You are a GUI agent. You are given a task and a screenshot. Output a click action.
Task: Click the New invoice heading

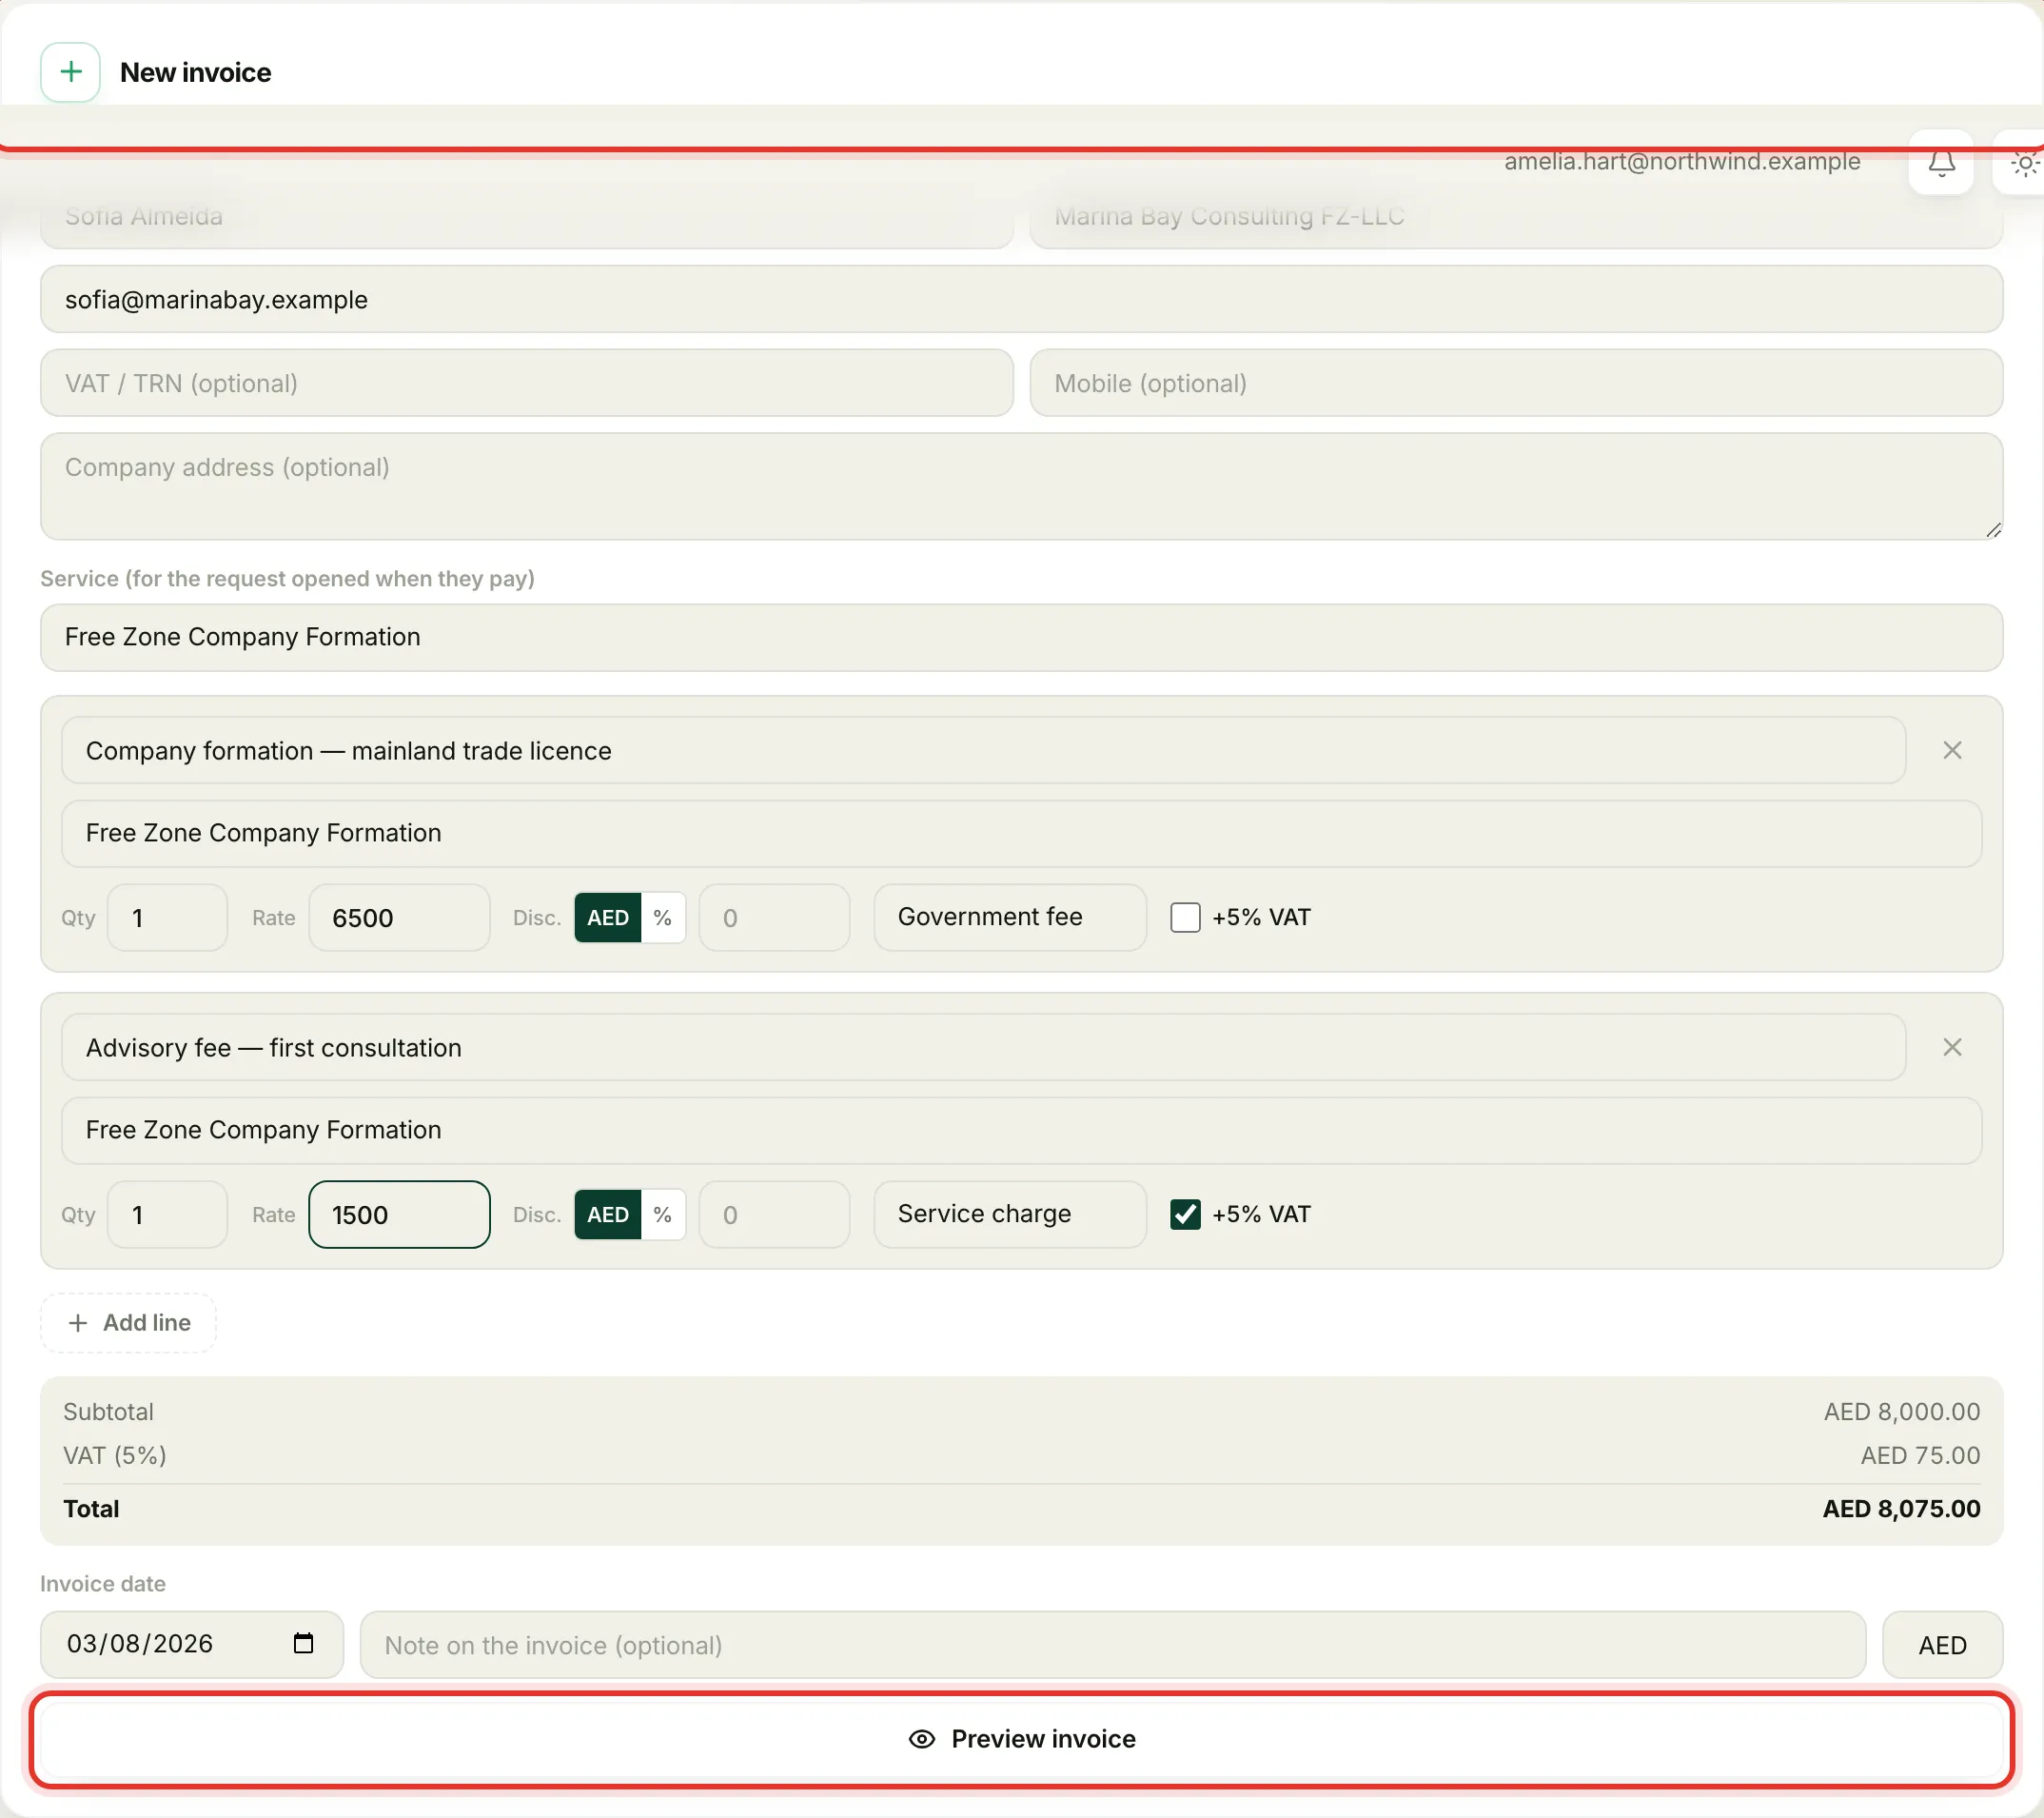[x=196, y=72]
